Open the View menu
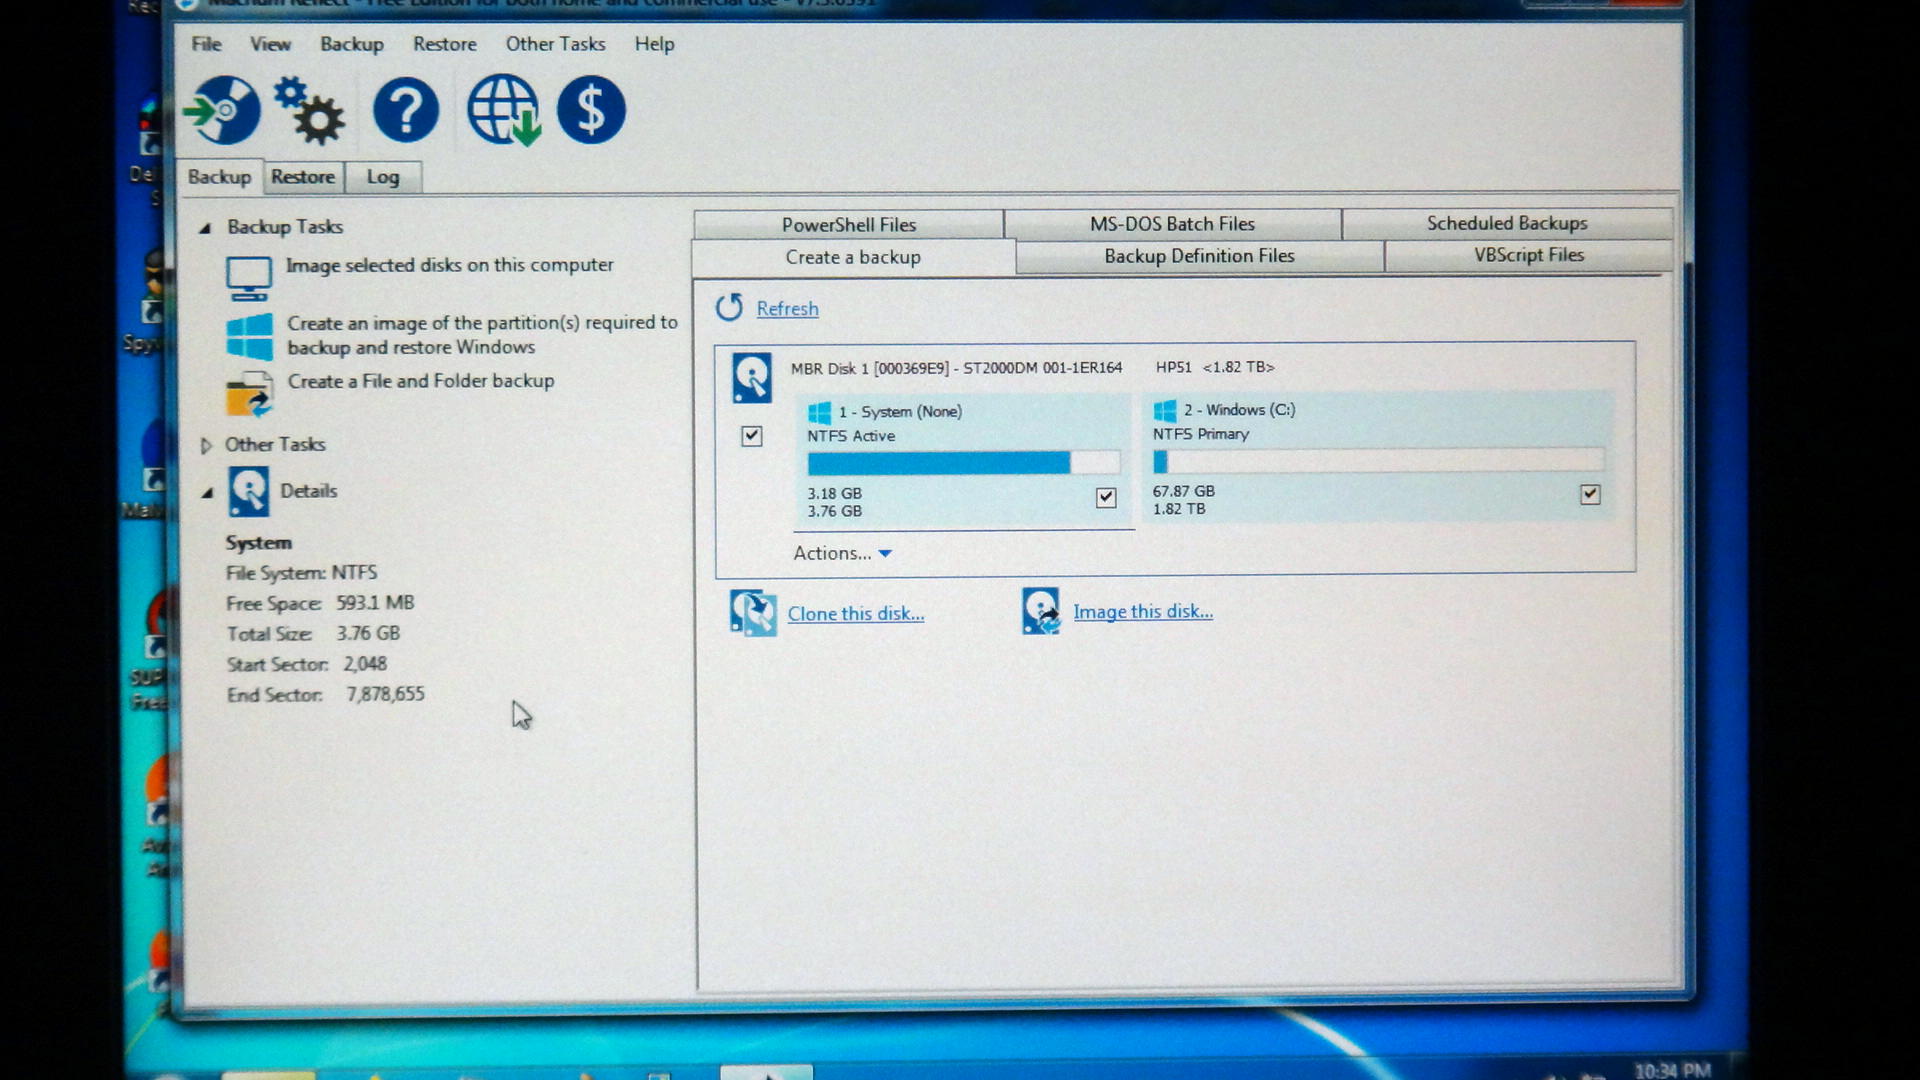Screen dimensions: 1920x1080 270,44
